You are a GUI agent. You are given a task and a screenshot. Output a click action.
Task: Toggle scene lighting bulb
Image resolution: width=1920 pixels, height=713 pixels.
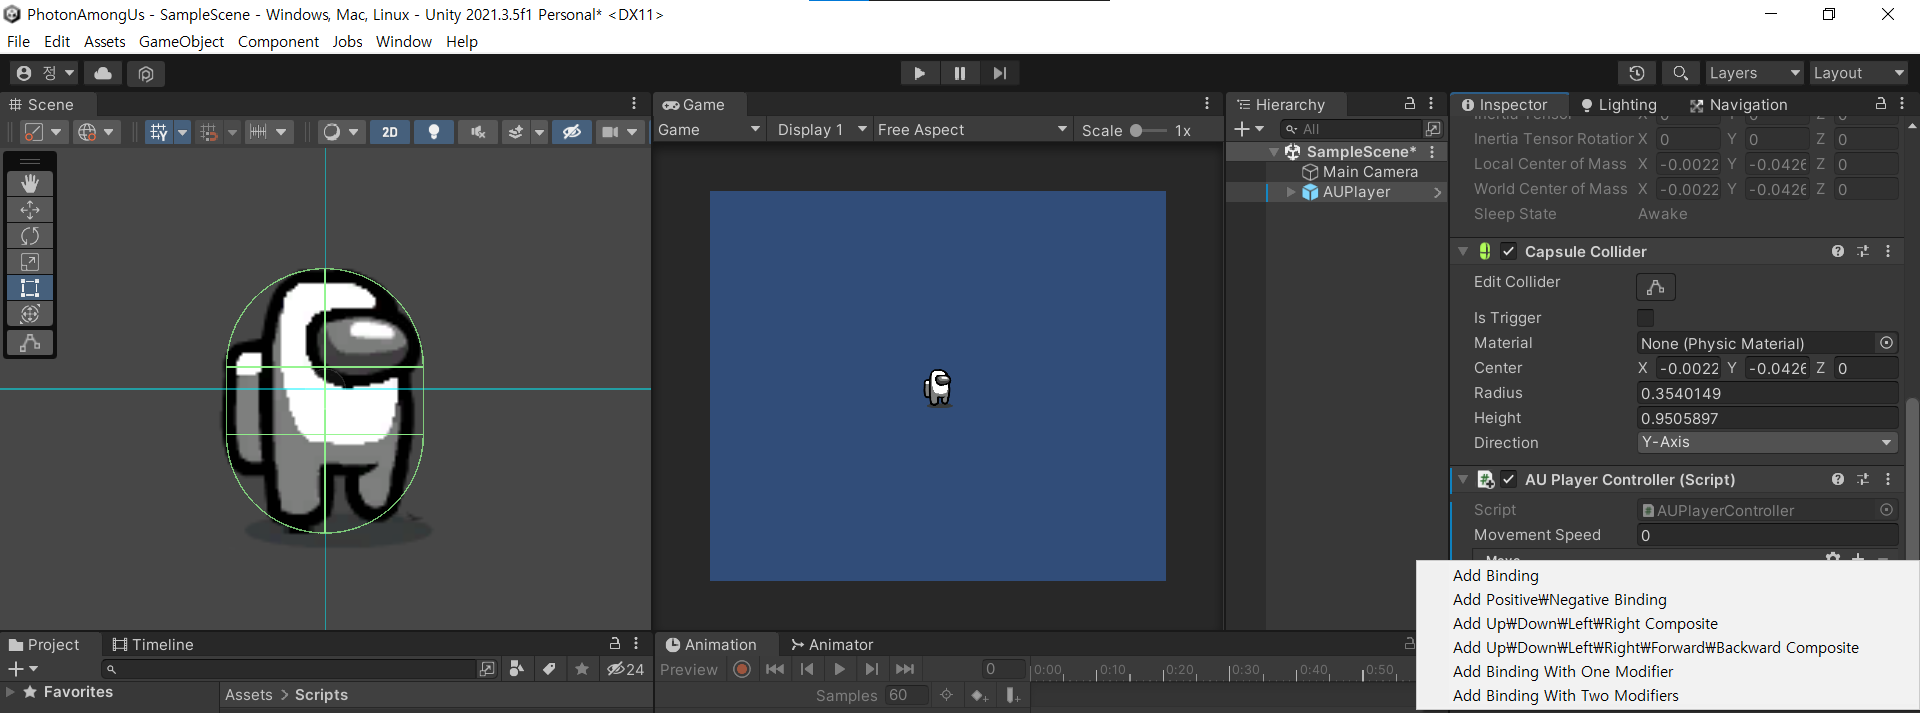434,132
